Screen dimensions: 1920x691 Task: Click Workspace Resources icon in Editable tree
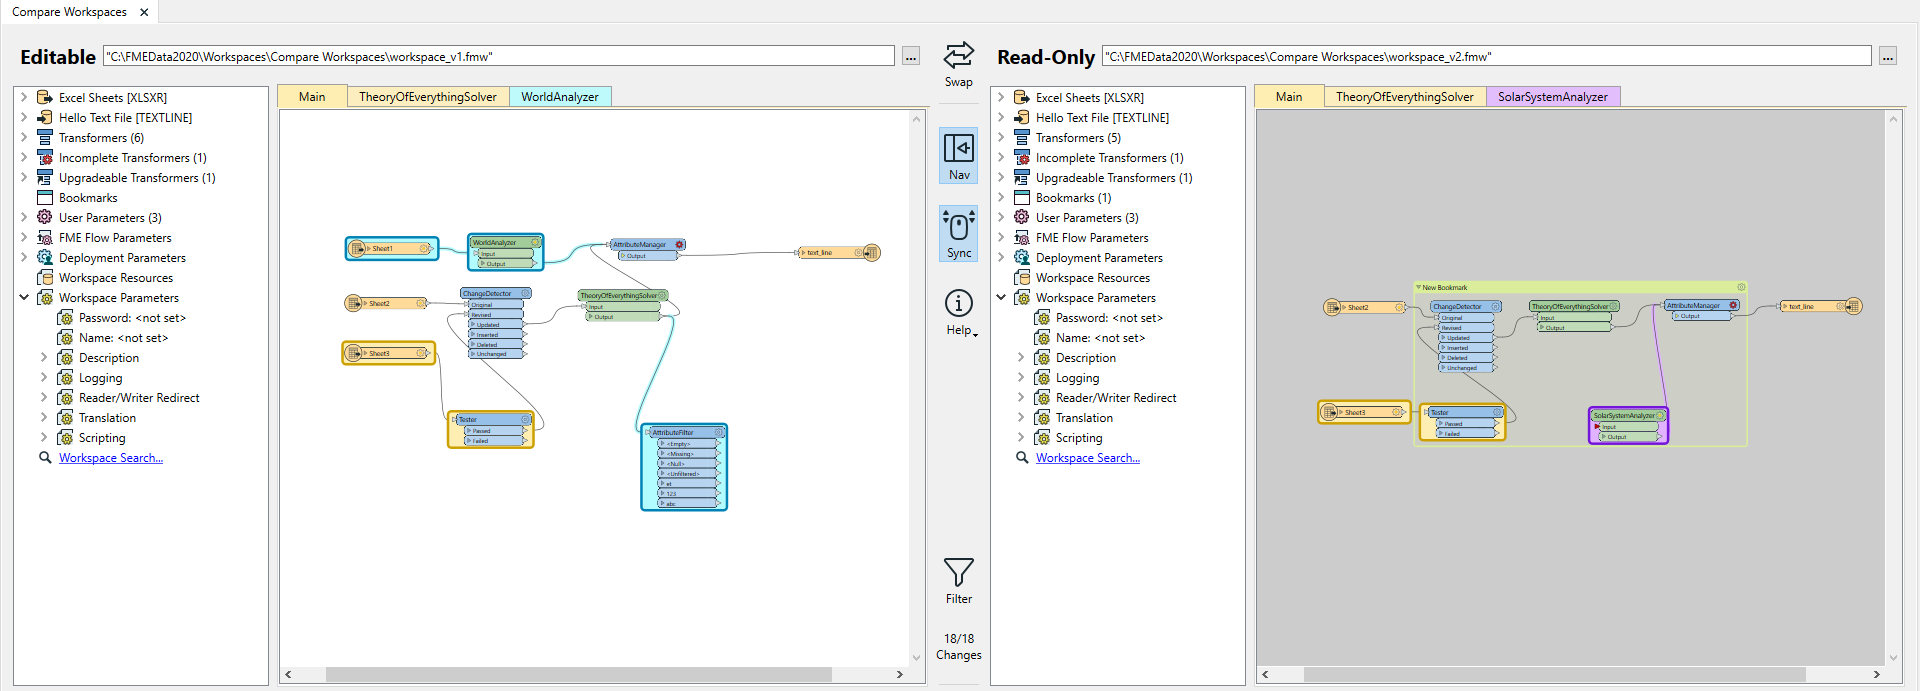(45, 277)
